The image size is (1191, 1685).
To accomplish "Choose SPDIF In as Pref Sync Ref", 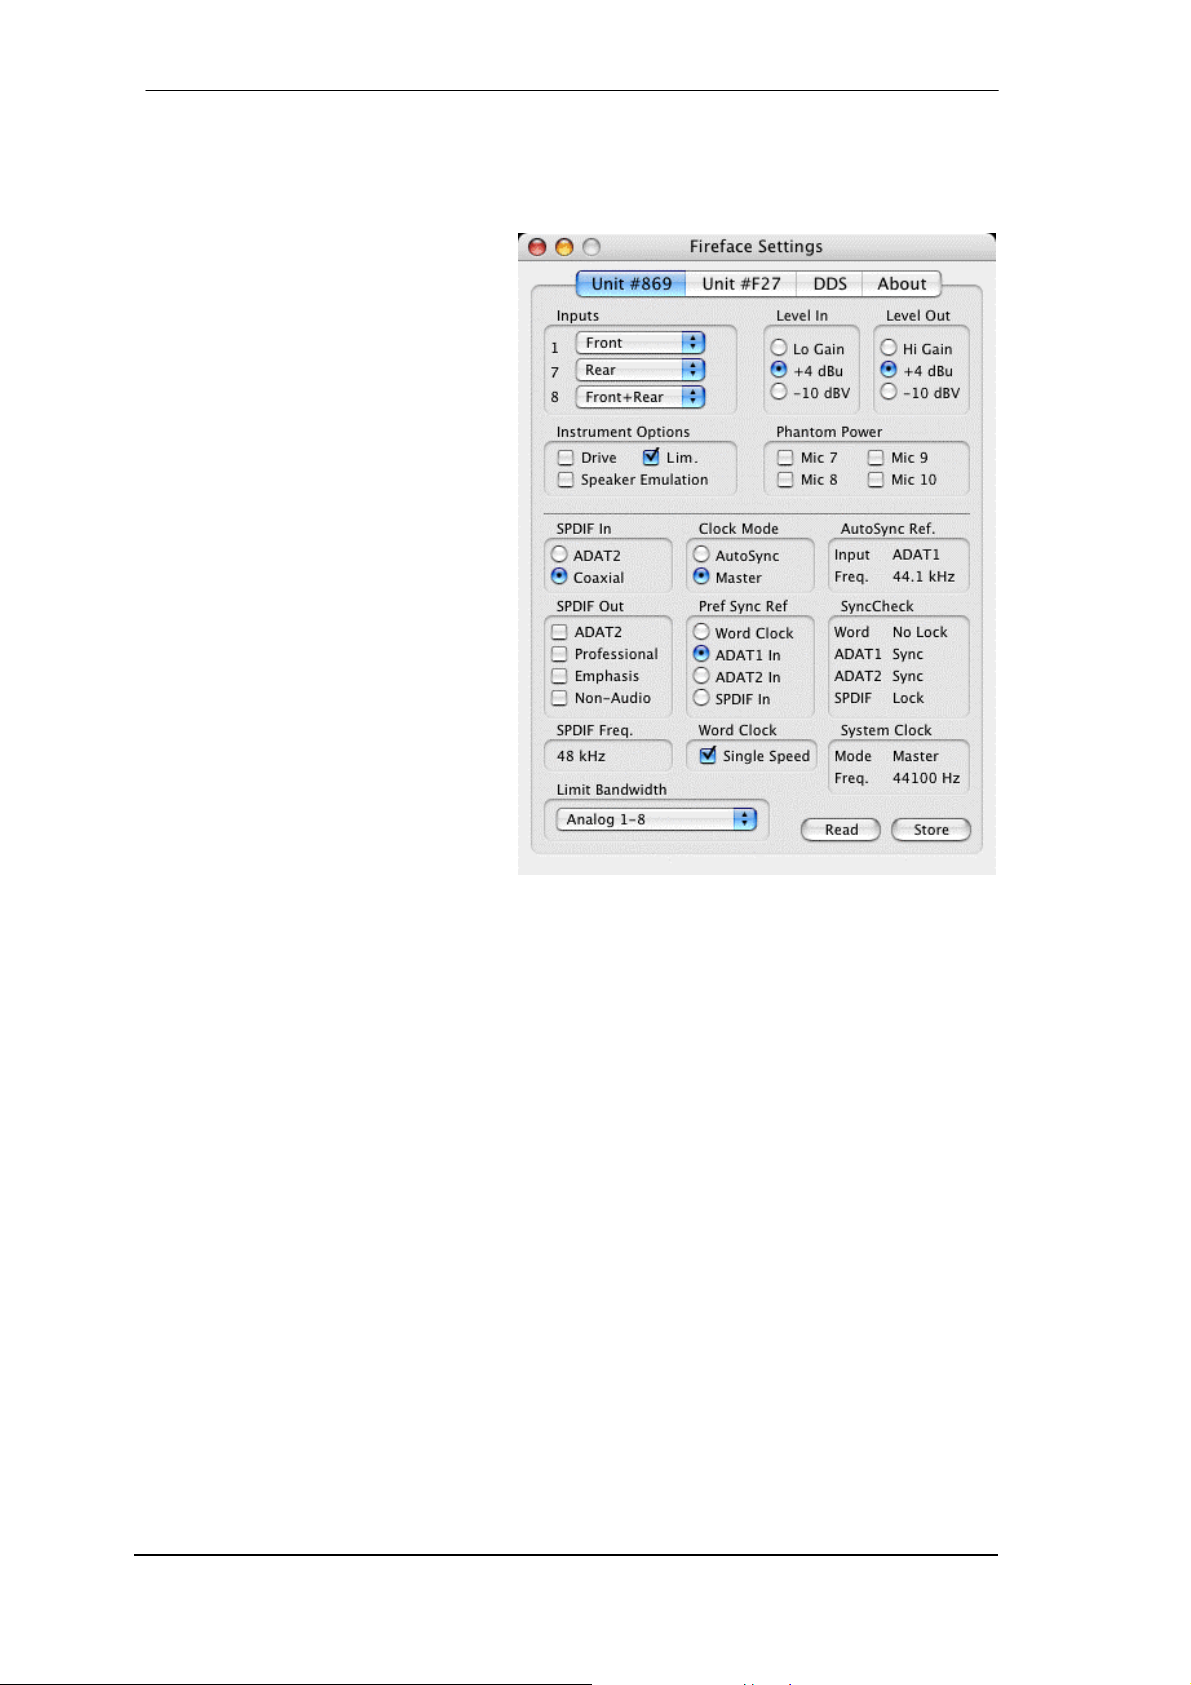I will click(x=702, y=698).
